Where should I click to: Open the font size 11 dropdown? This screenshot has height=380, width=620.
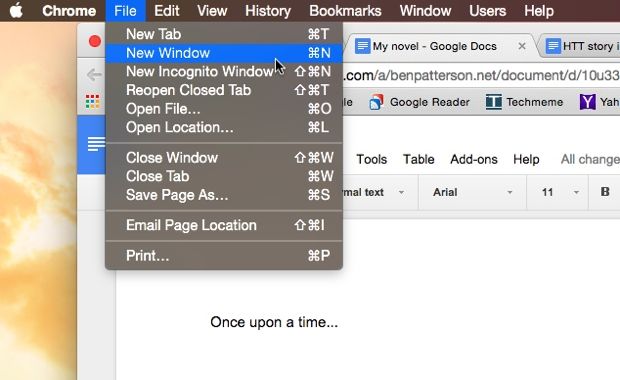point(559,192)
